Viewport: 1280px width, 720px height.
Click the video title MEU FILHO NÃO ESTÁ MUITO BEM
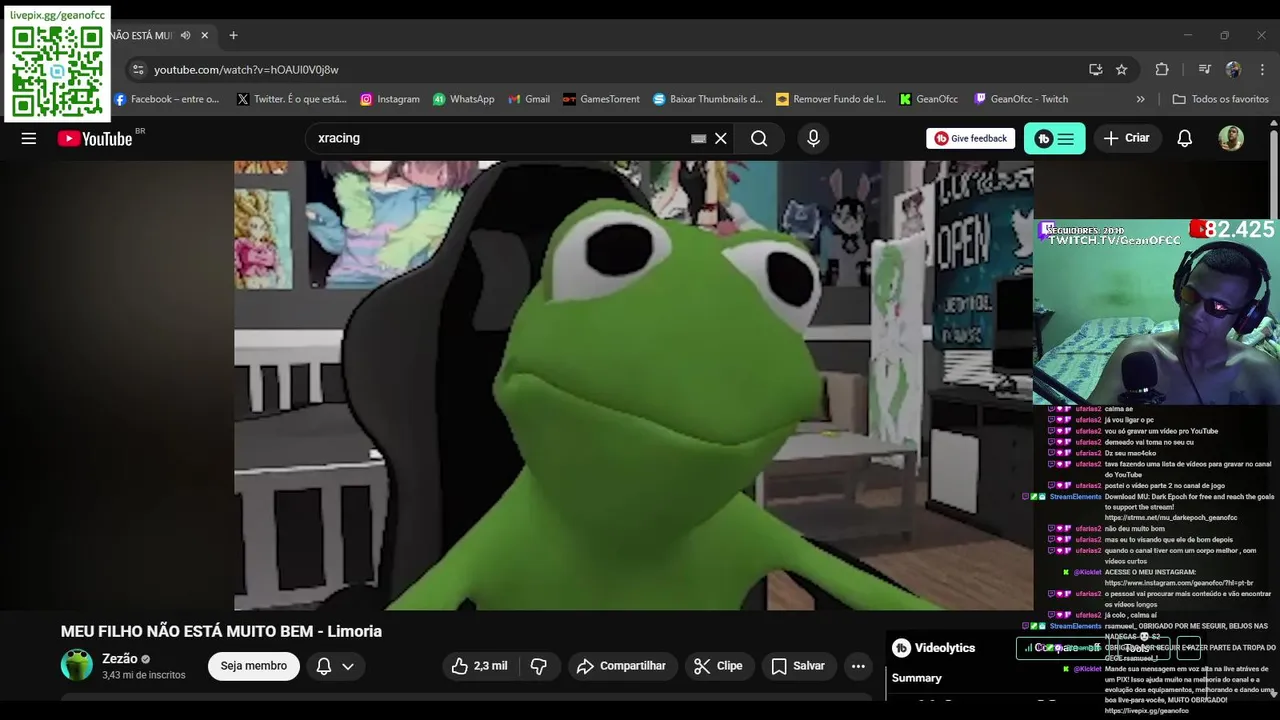click(x=222, y=631)
